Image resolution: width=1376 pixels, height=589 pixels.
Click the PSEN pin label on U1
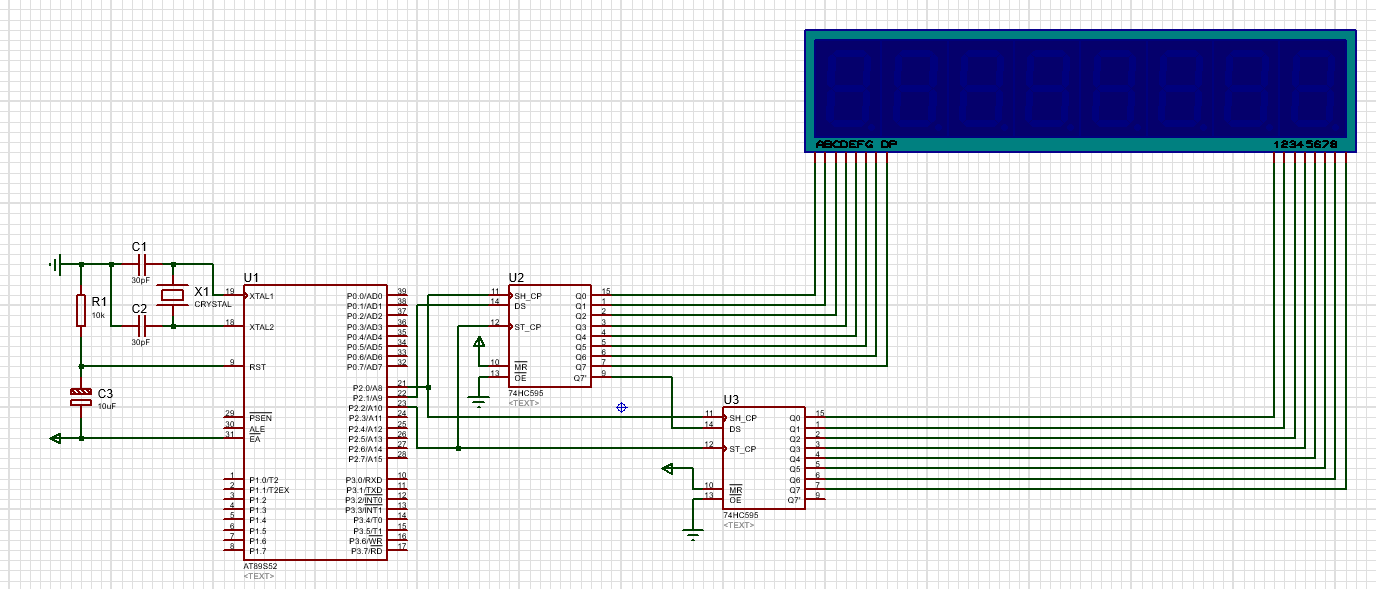click(259, 417)
